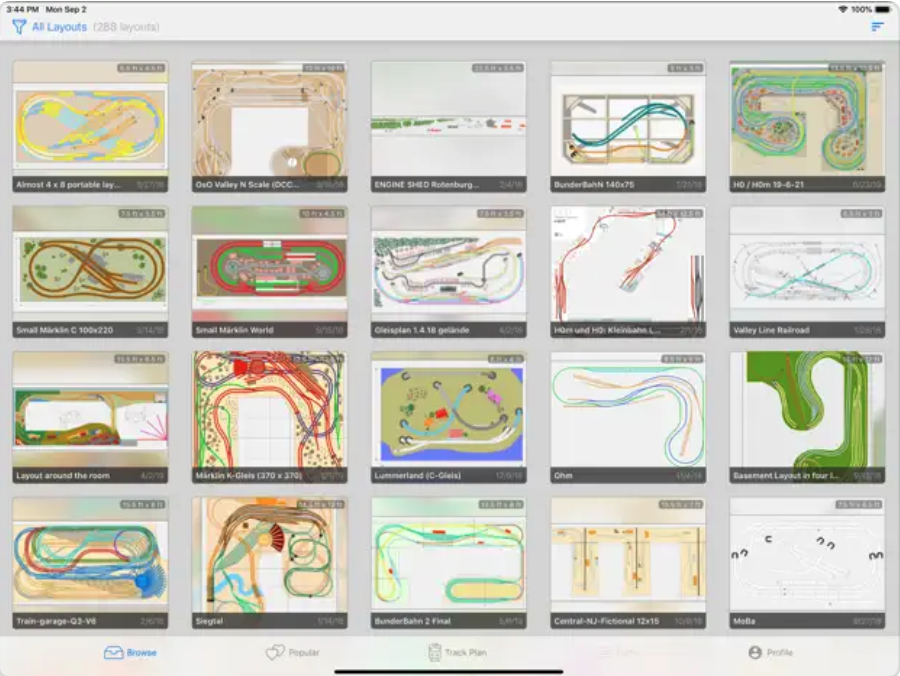Open the Central-NJ-Fictional 12x15 layout
The height and width of the screenshot is (676, 900).
click(x=628, y=563)
